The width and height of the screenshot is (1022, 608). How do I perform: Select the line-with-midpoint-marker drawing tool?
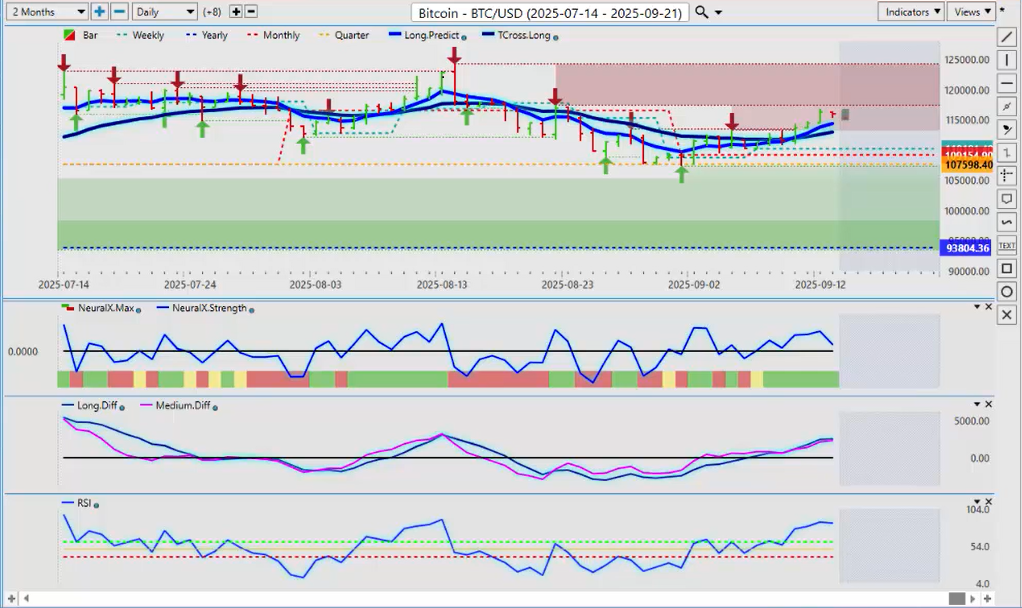coord(1007,106)
